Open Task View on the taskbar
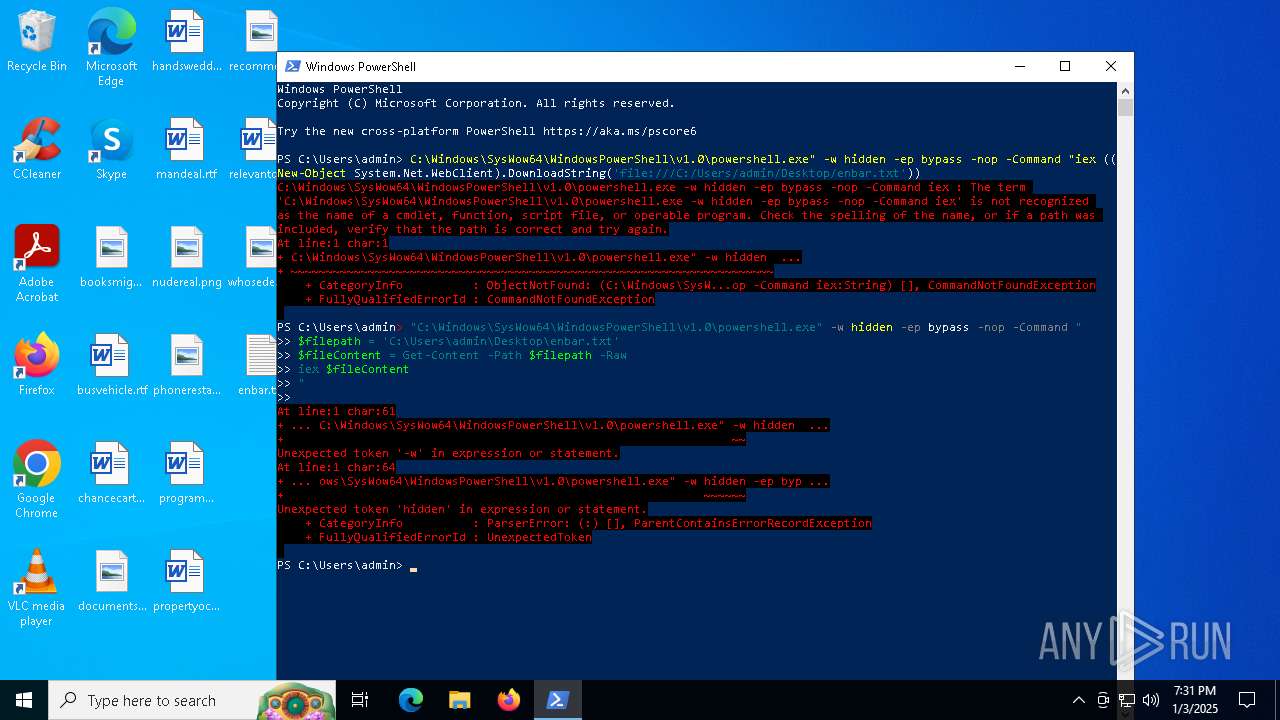The height and width of the screenshot is (720, 1280). click(360, 700)
